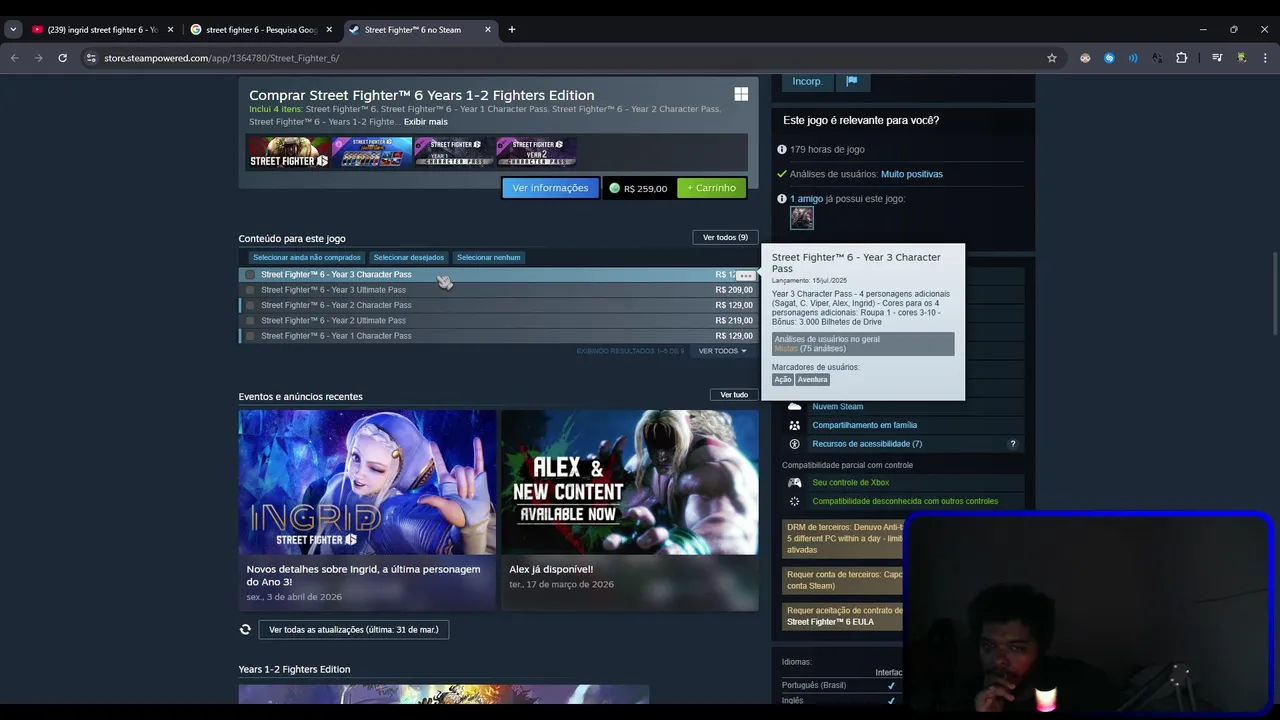Viewport: 1280px width, 720px height.
Task: Open a new browser tab with plus button
Action: [x=512, y=30]
